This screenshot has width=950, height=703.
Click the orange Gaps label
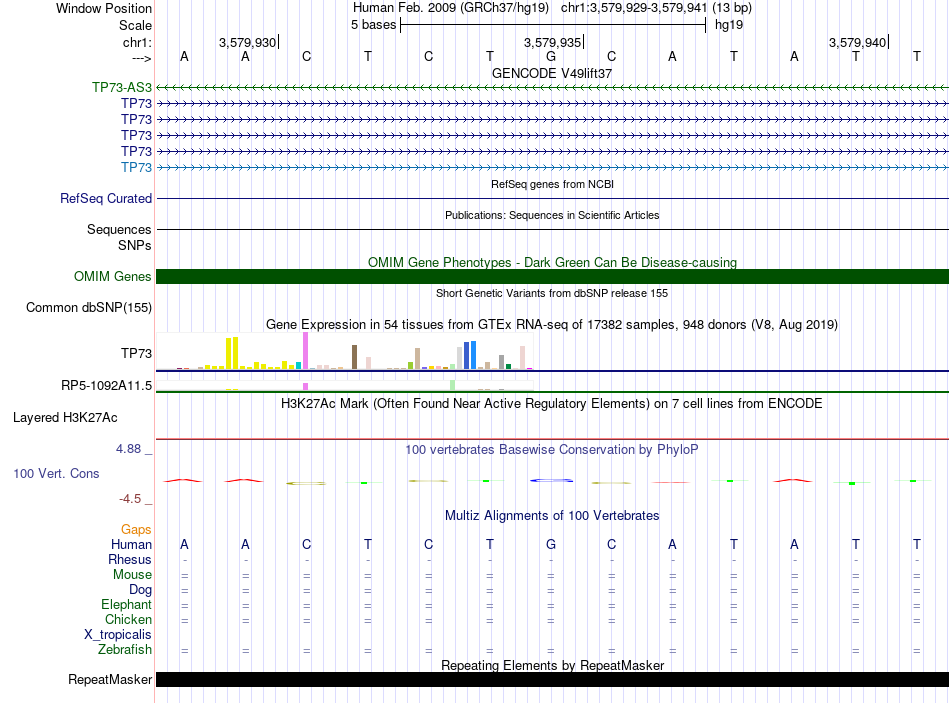(x=136, y=530)
